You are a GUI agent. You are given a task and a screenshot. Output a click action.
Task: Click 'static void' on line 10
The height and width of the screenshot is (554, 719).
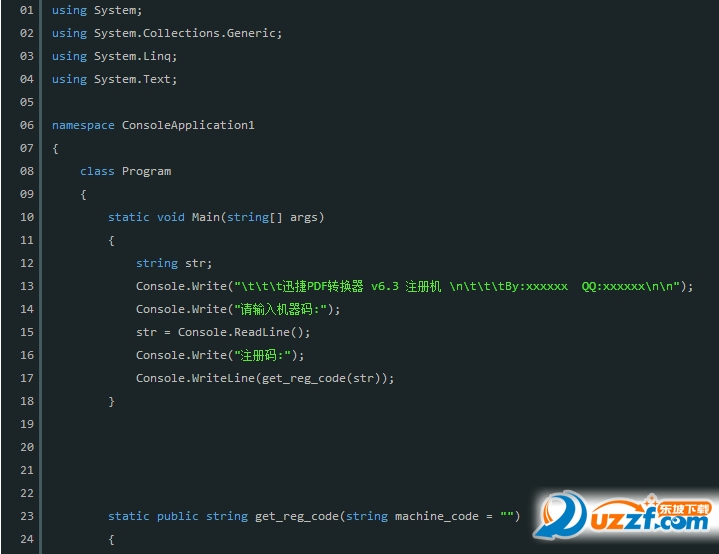click(146, 217)
